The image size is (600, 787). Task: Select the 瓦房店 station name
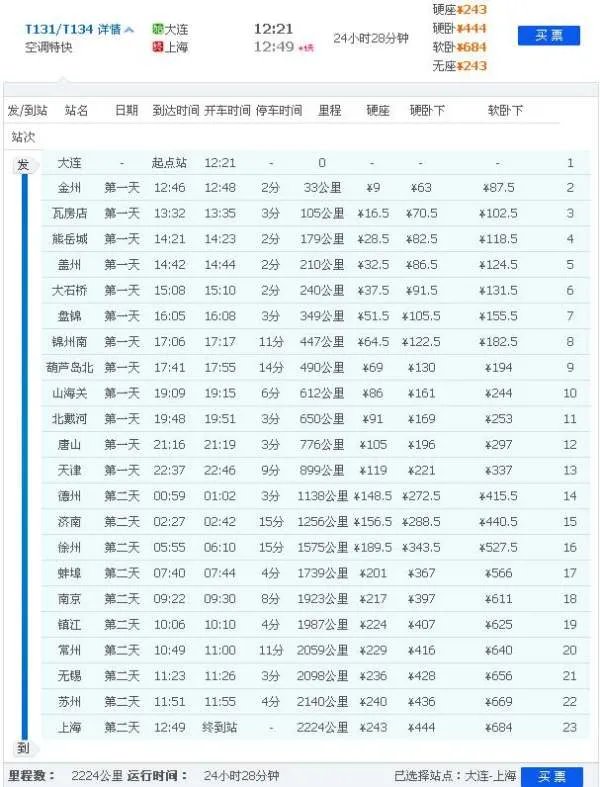click(69, 213)
